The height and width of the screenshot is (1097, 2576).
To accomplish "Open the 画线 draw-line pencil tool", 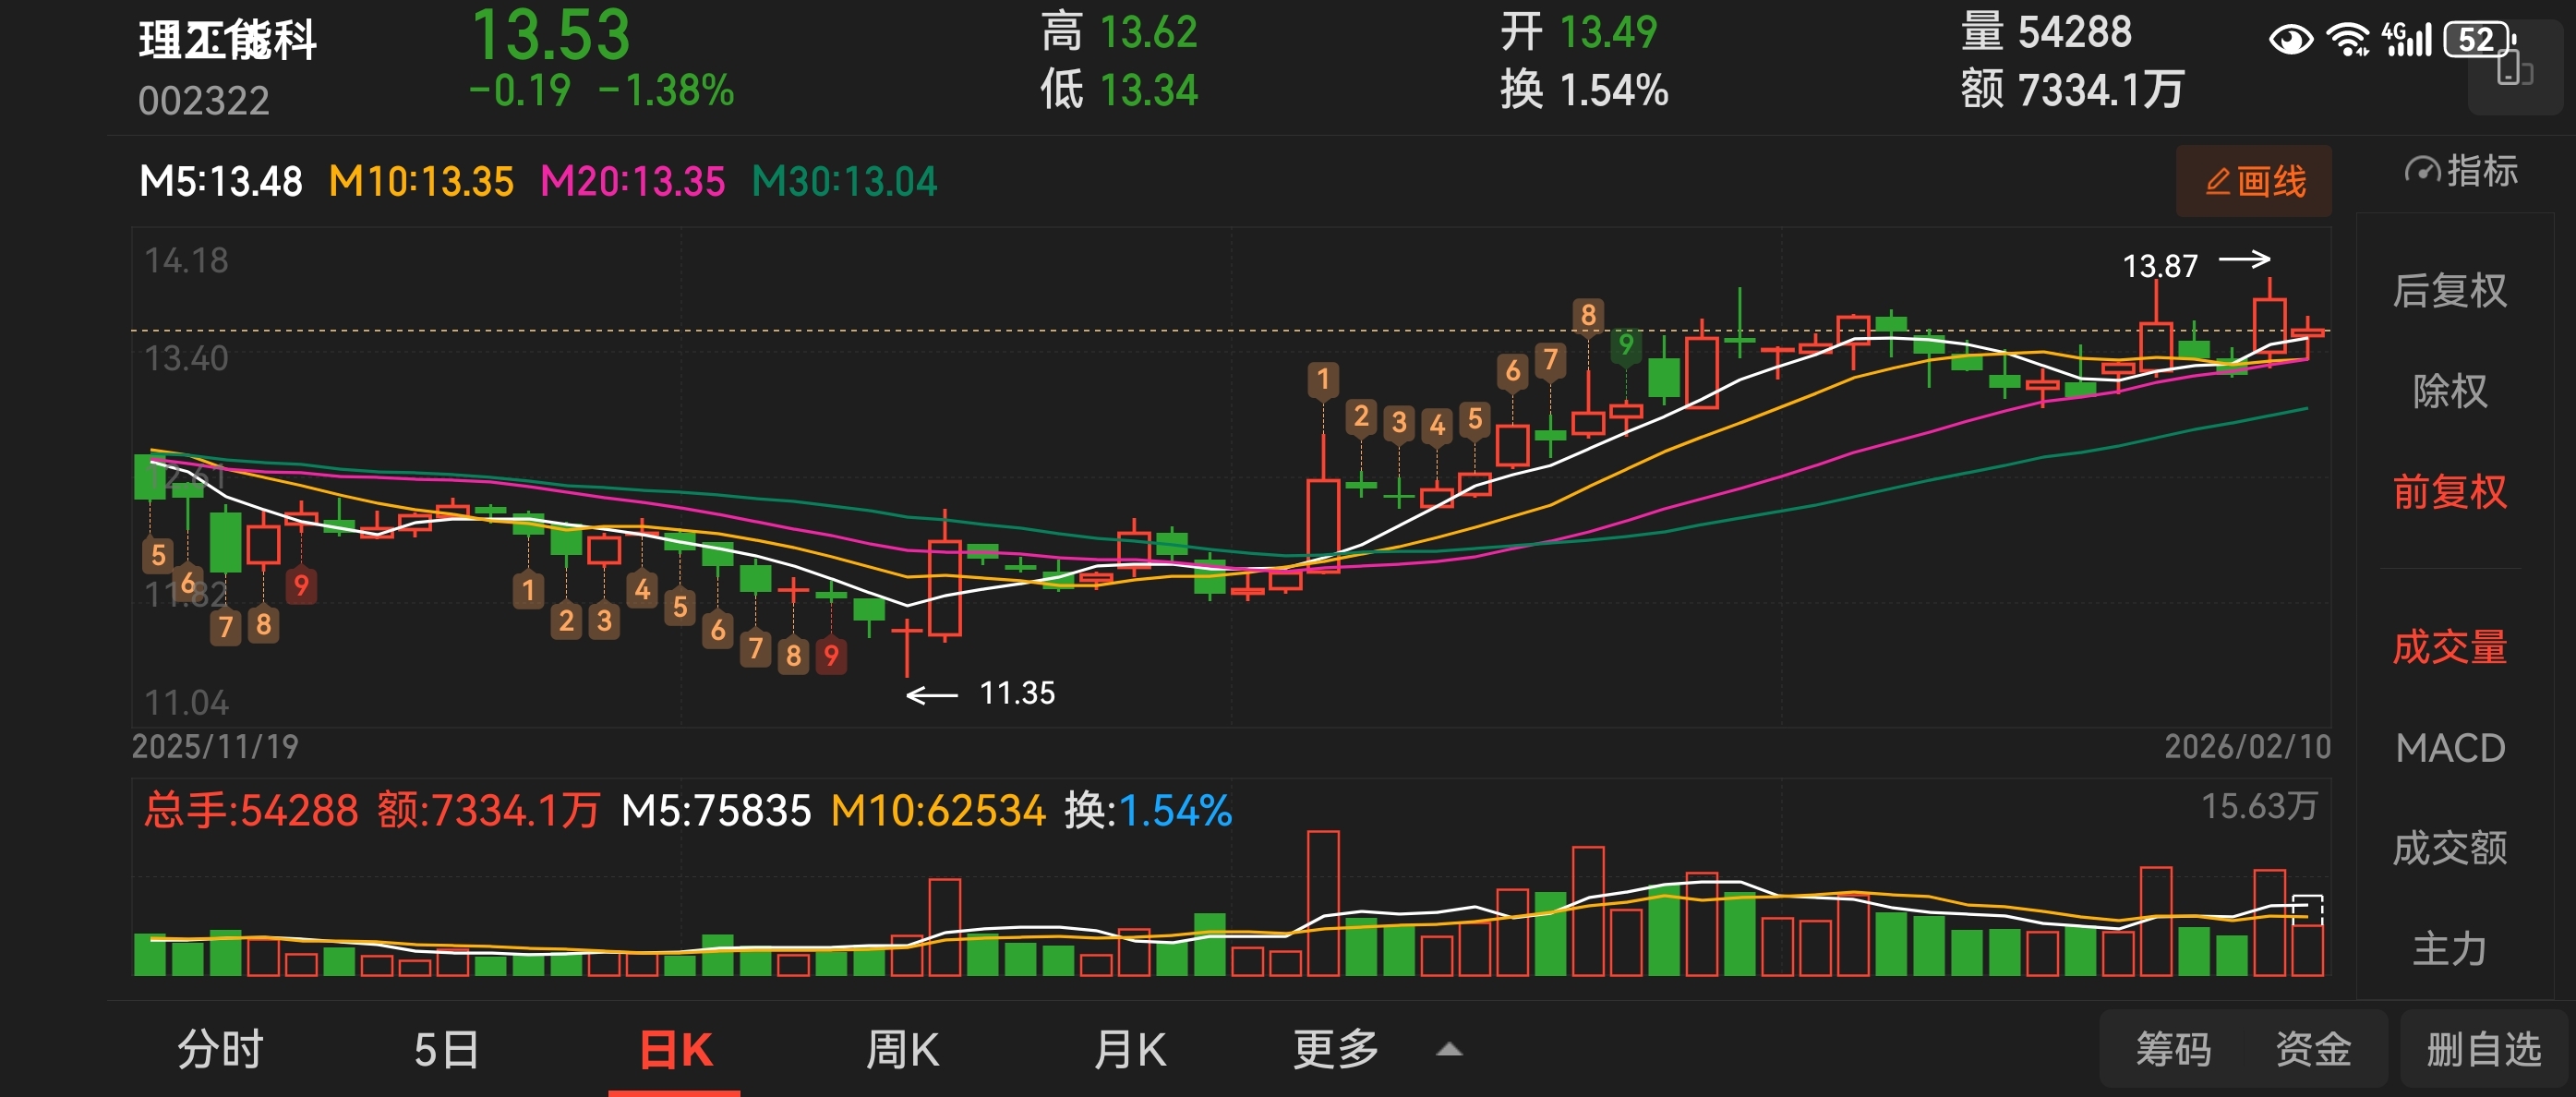I will click(2254, 182).
